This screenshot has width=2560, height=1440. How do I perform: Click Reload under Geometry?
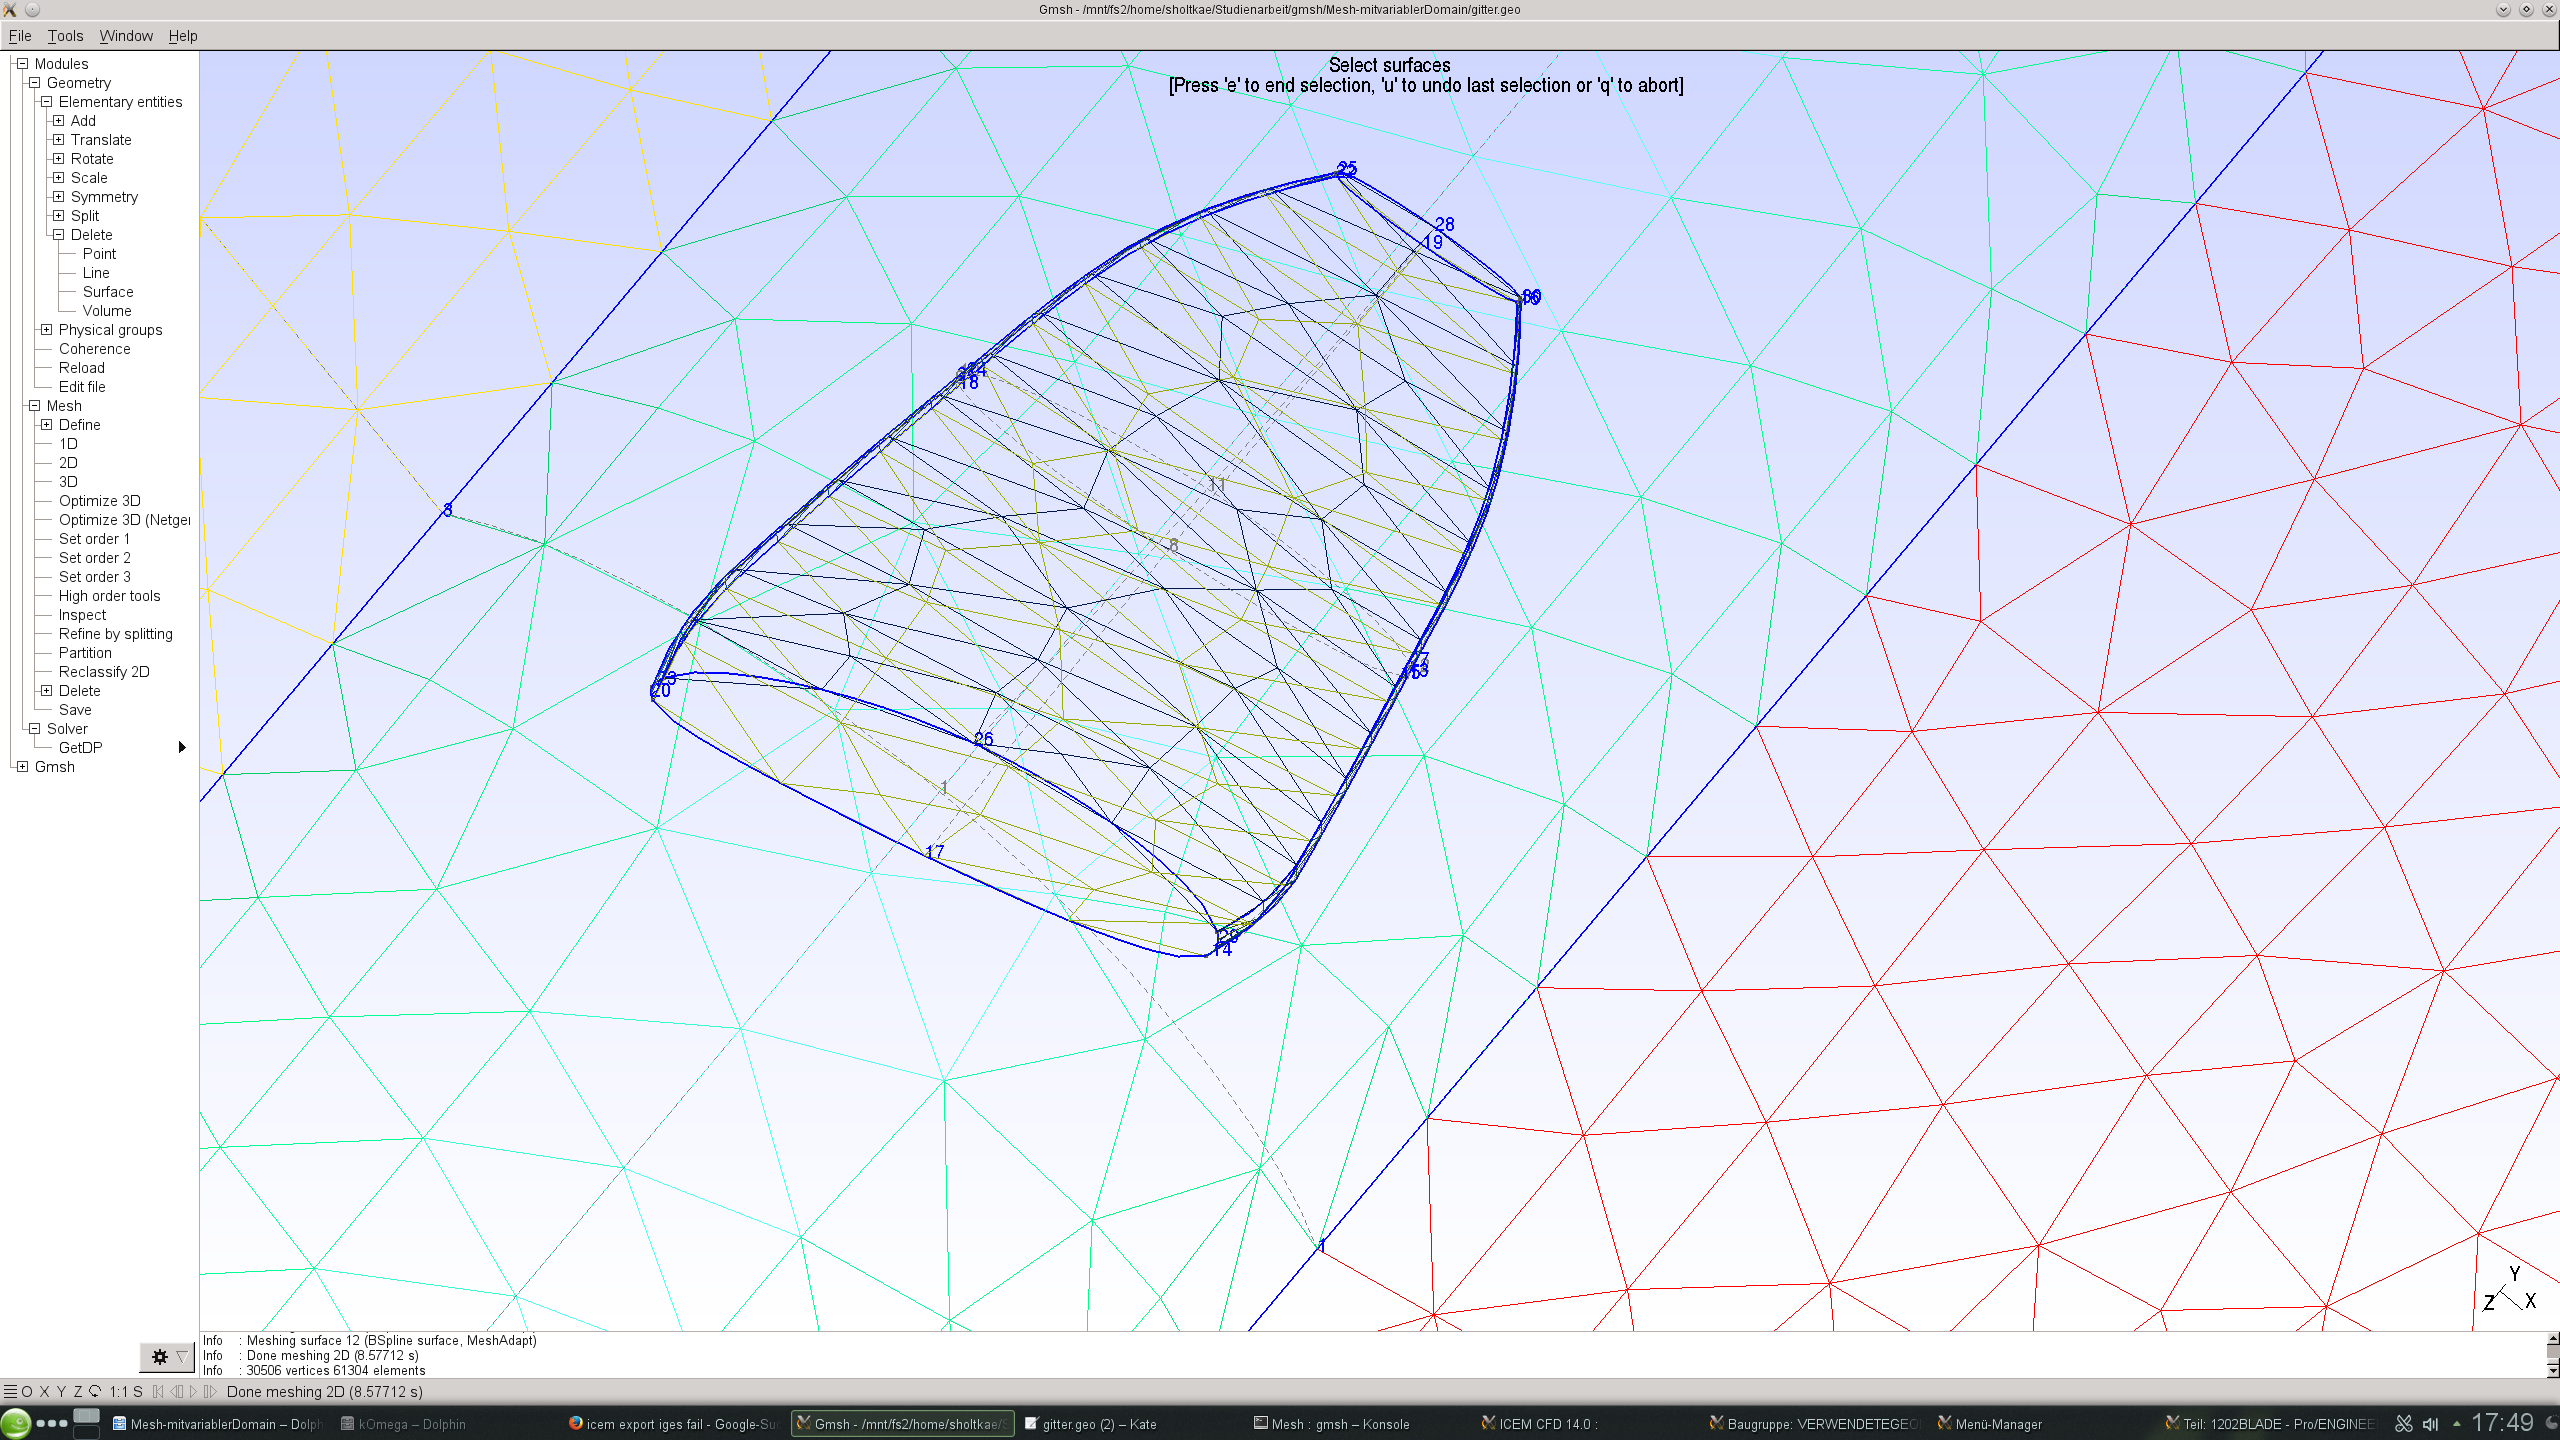point(81,368)
